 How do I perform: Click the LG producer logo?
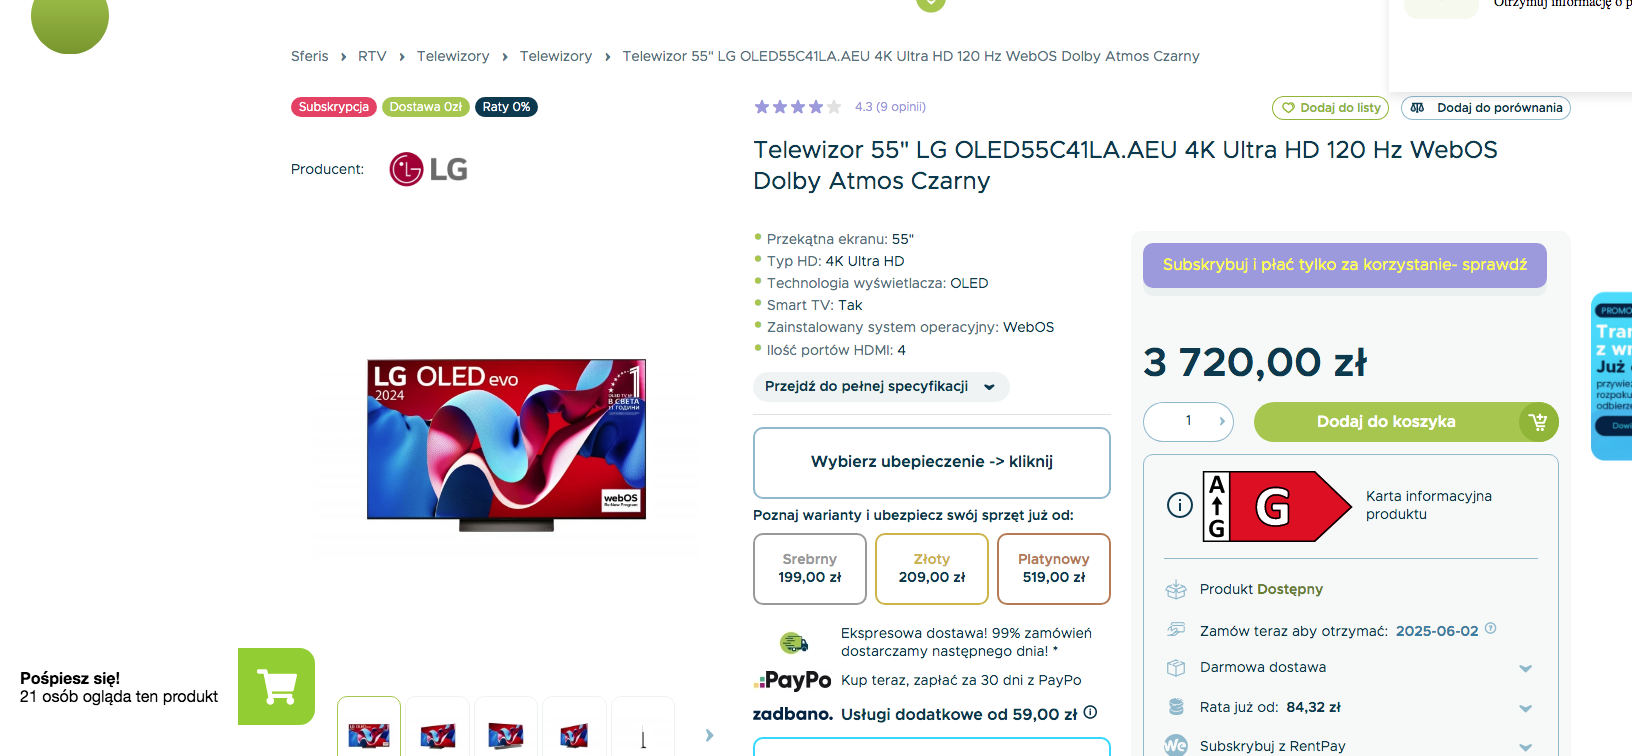[429, 169]
